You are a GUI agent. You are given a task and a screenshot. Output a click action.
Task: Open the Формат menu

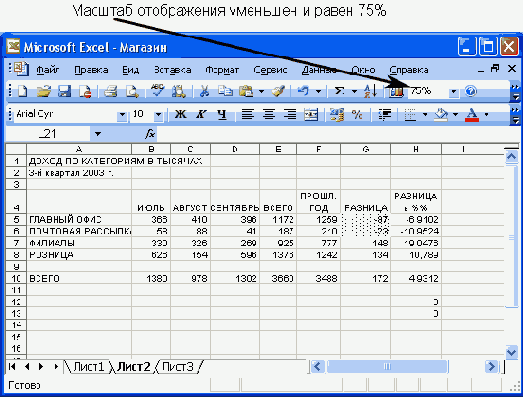point(222,70)
